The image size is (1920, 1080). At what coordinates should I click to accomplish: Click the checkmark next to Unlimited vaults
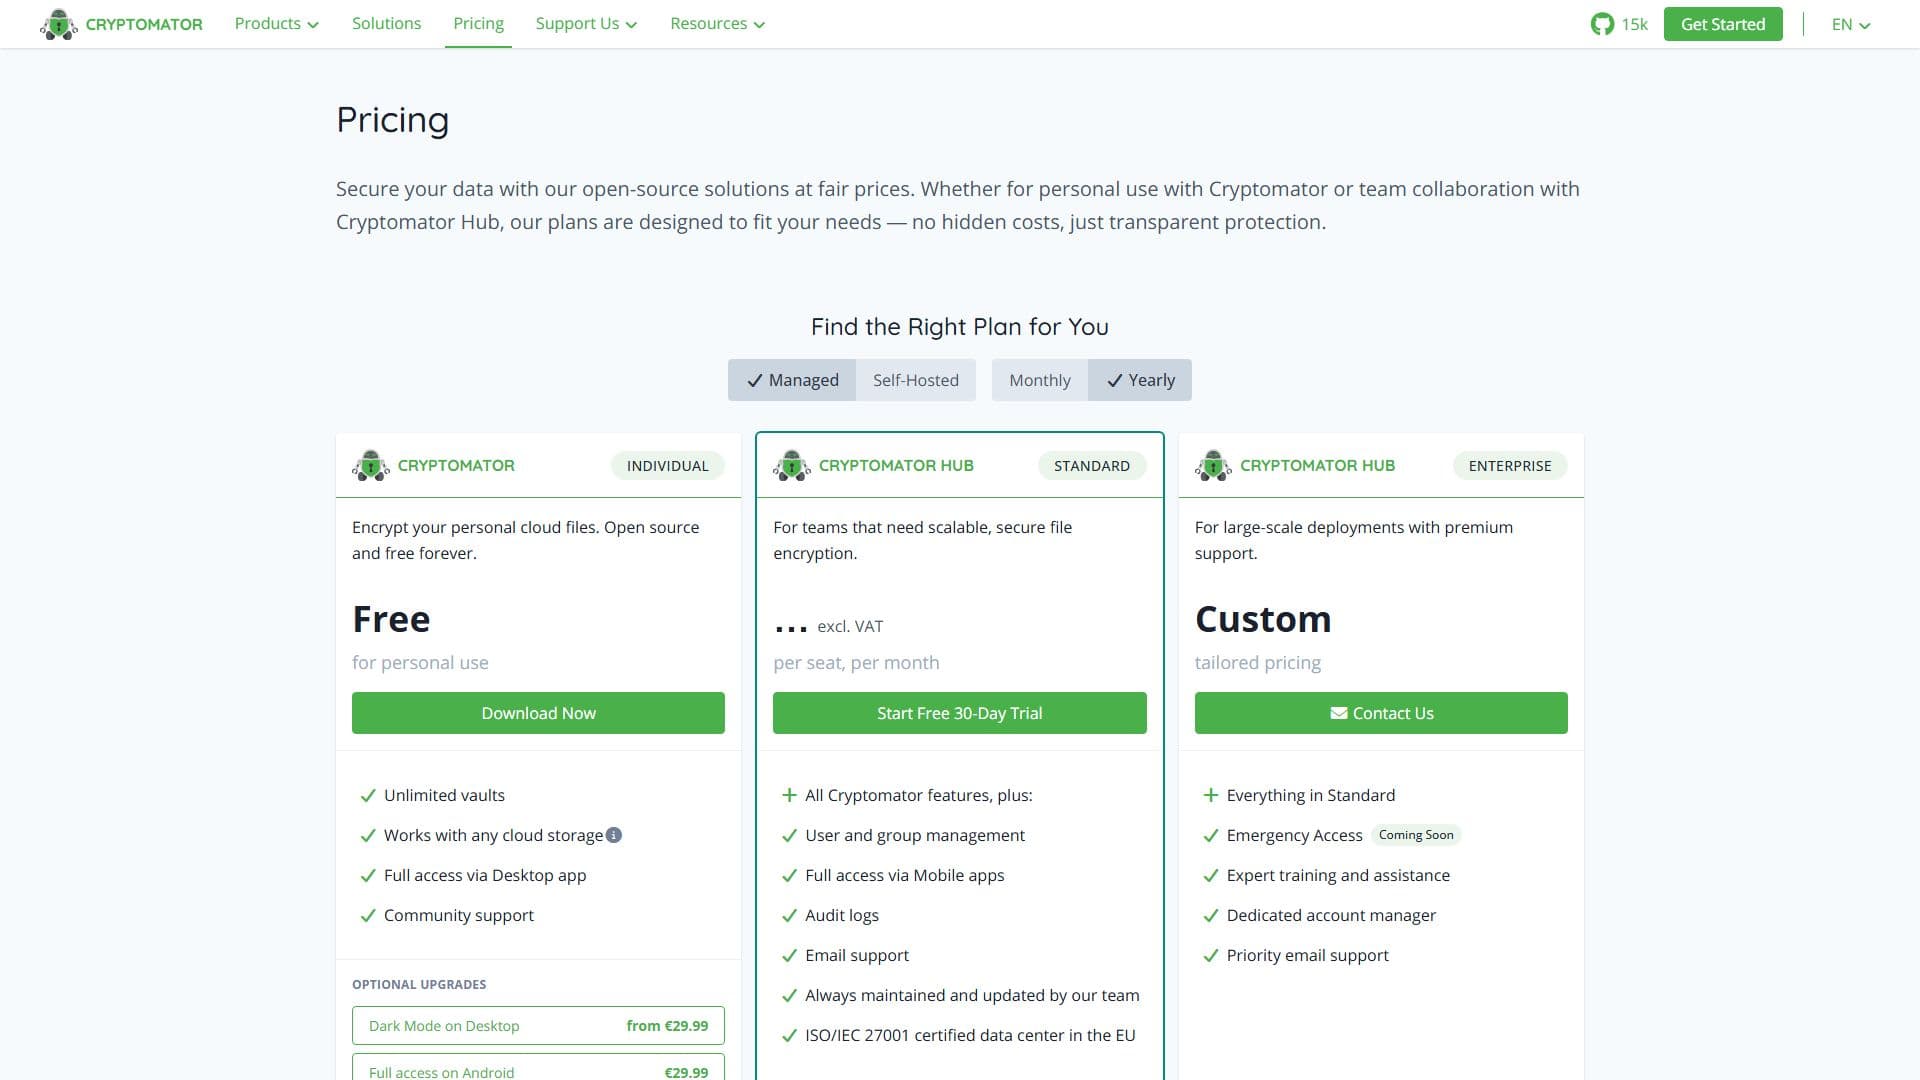(x=367, y=796)
